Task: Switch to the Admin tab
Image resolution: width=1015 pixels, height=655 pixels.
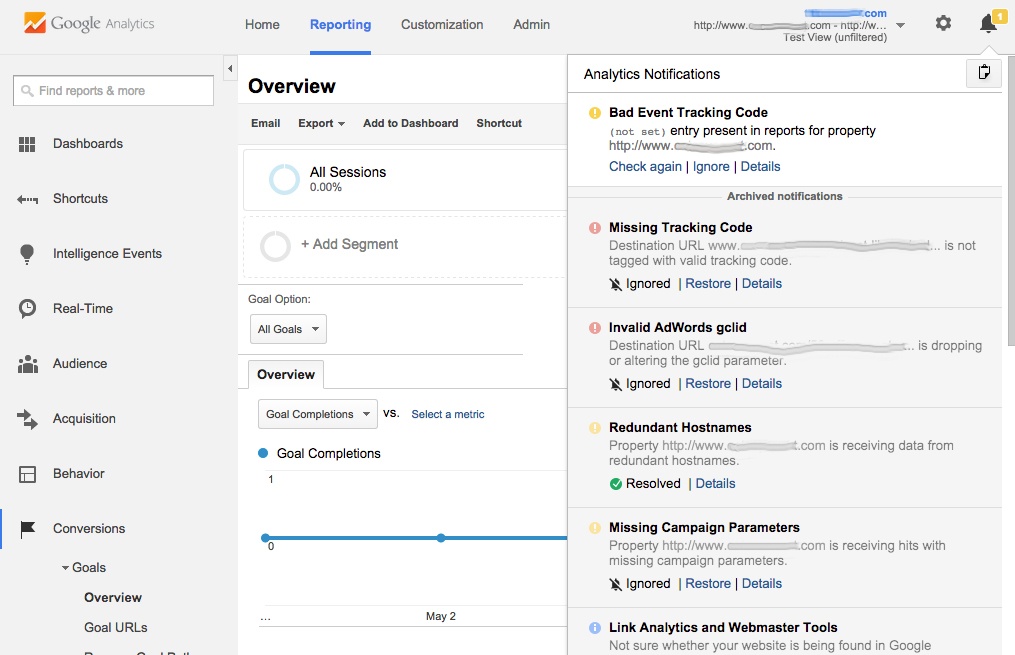Action: coord(531,24)
